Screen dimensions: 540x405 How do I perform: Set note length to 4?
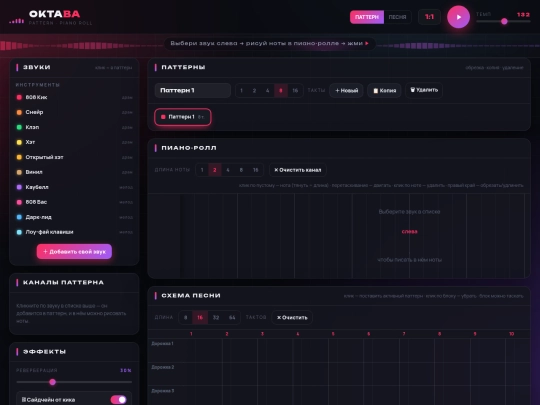[228, 170]
